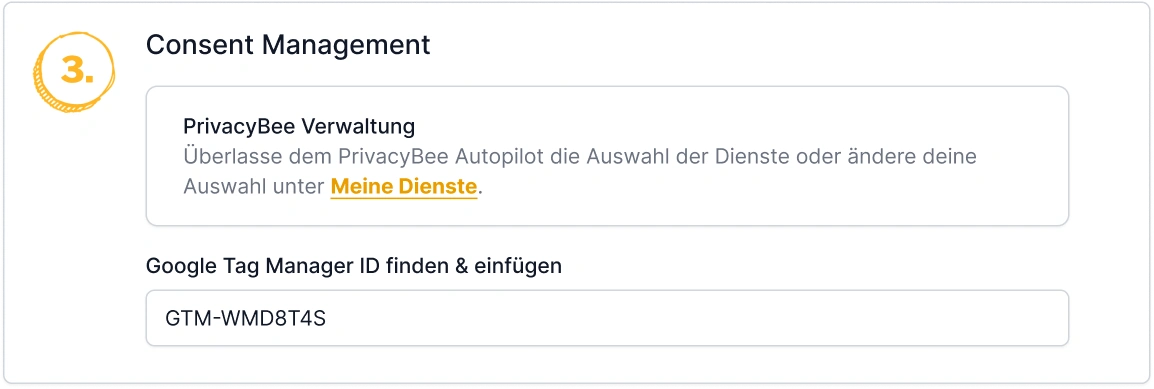Place cursor on the GTM-WMD8T4S value

(246, 318)
